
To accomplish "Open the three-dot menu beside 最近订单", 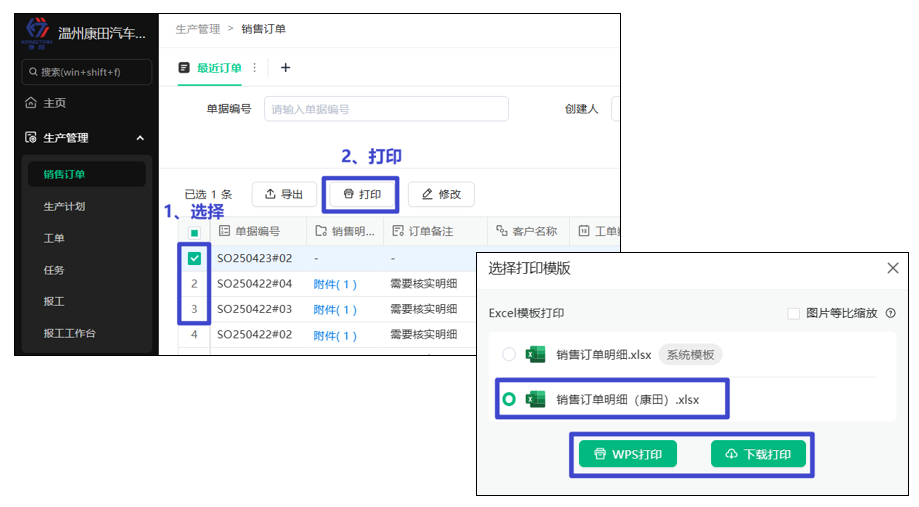I will point(254,68).
